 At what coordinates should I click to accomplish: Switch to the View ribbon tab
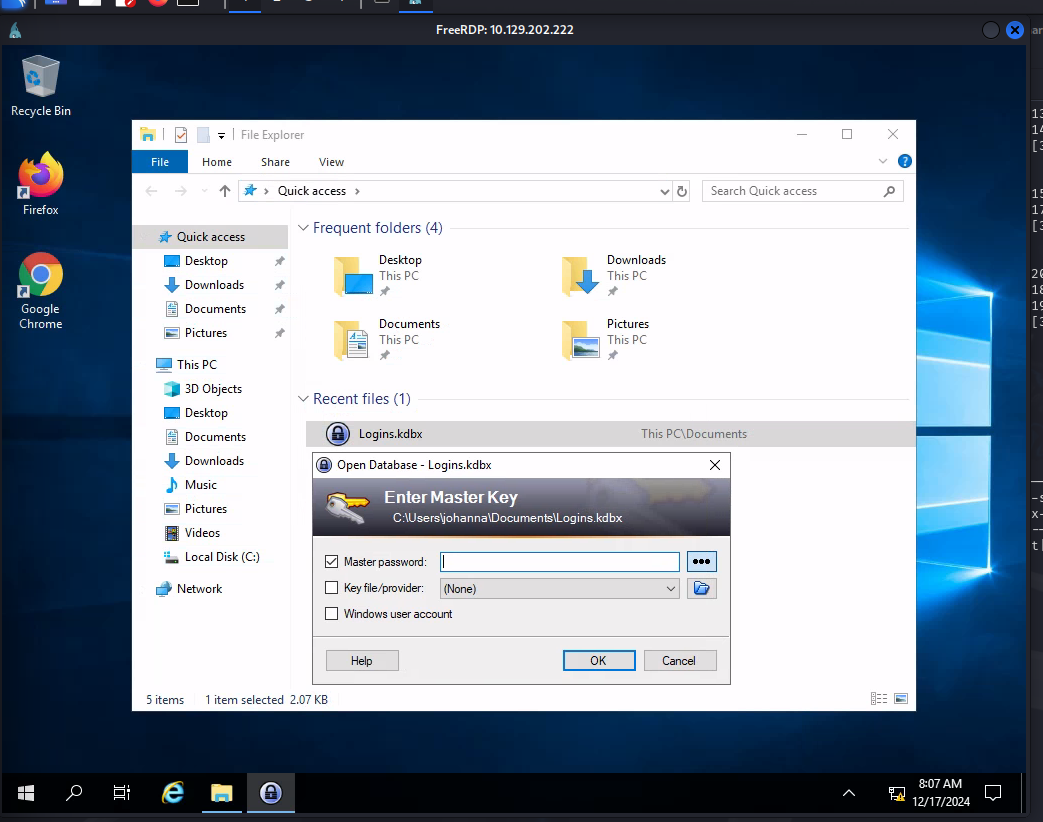click(331, 162)
